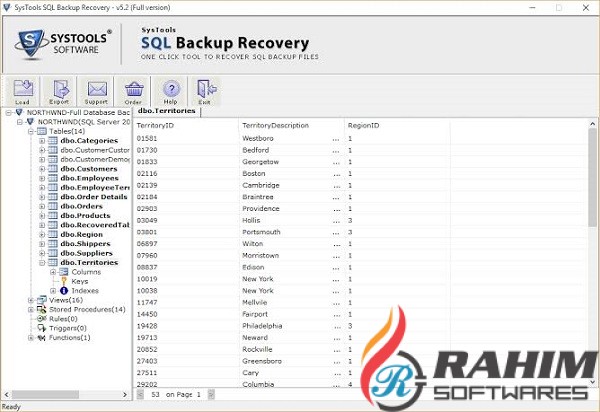Click the Triggers node icon
Viewport: 600px width, 412px height.
[42, 328]
